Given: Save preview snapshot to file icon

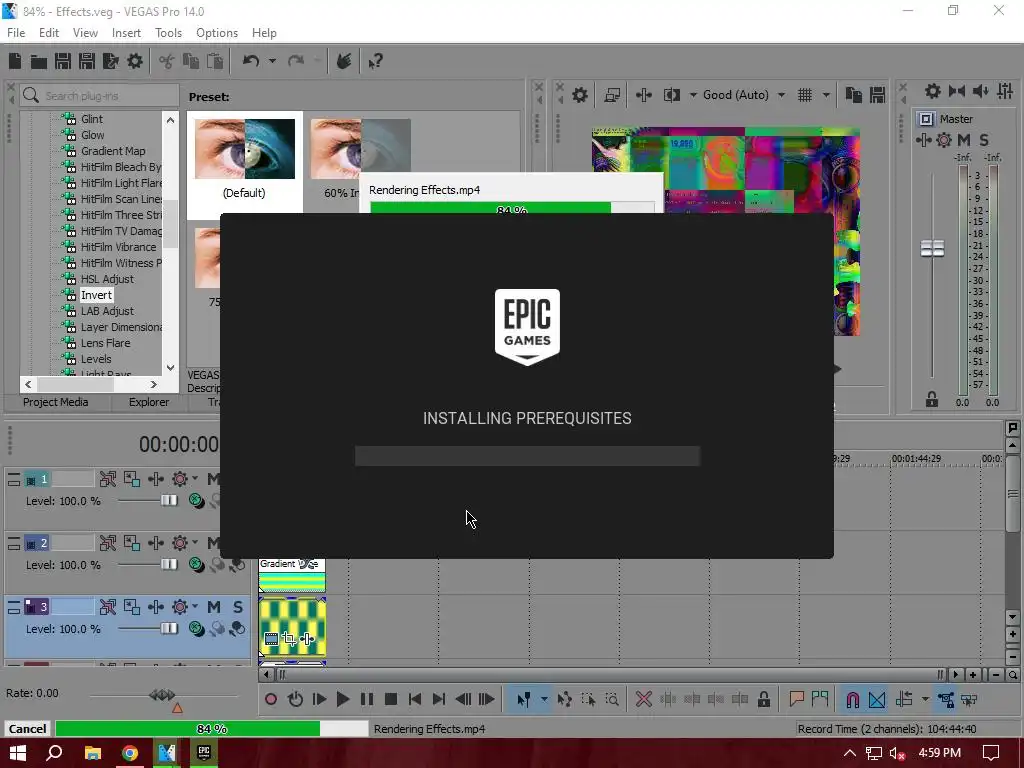Looking at the screenshot, I should pyautogui.click(x=877, y=95).
